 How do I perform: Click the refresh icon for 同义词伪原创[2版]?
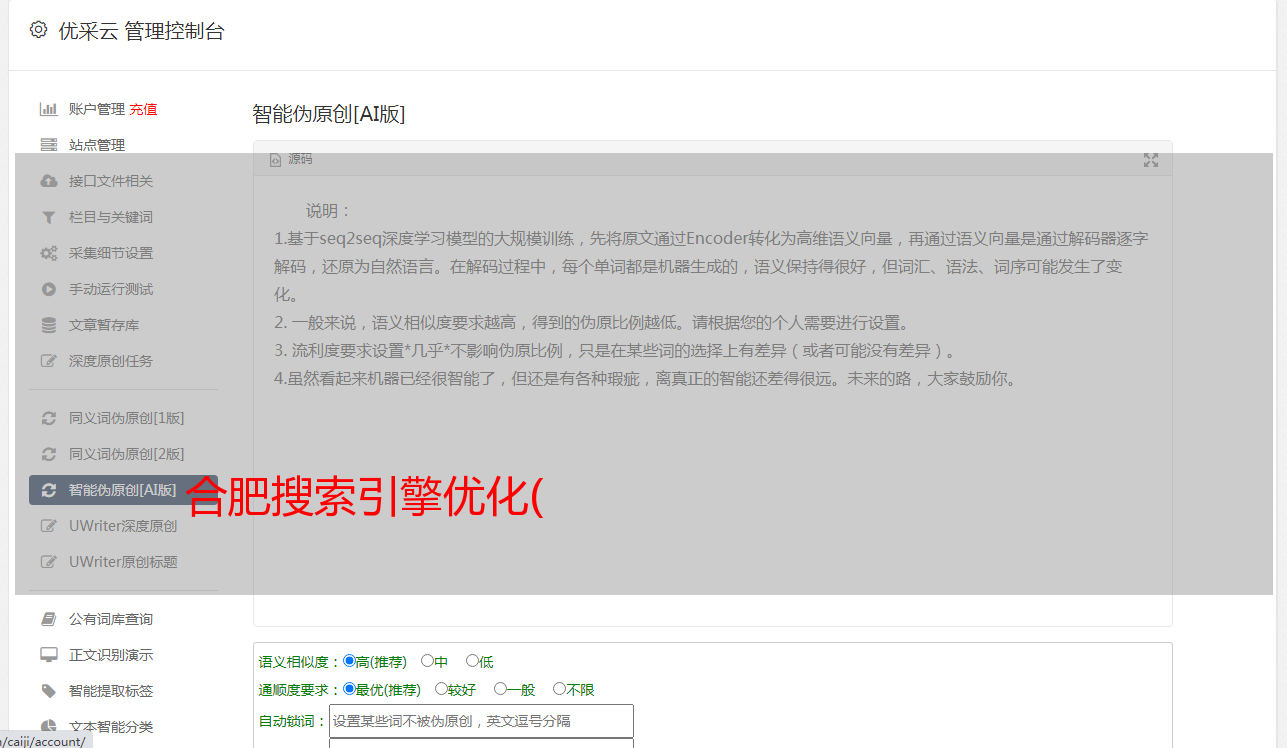tap(48, 454)
